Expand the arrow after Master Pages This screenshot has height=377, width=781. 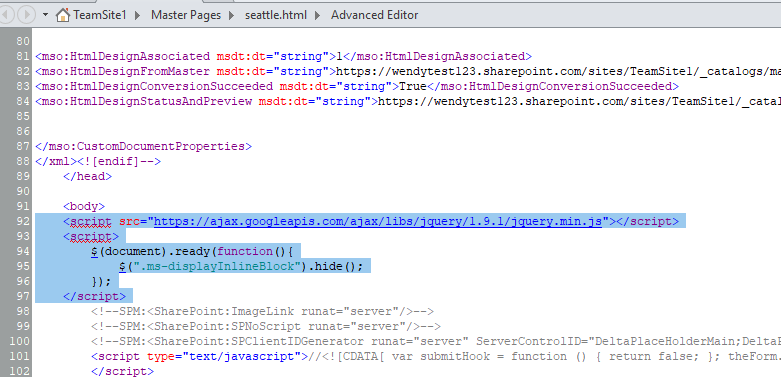point(232,15)
